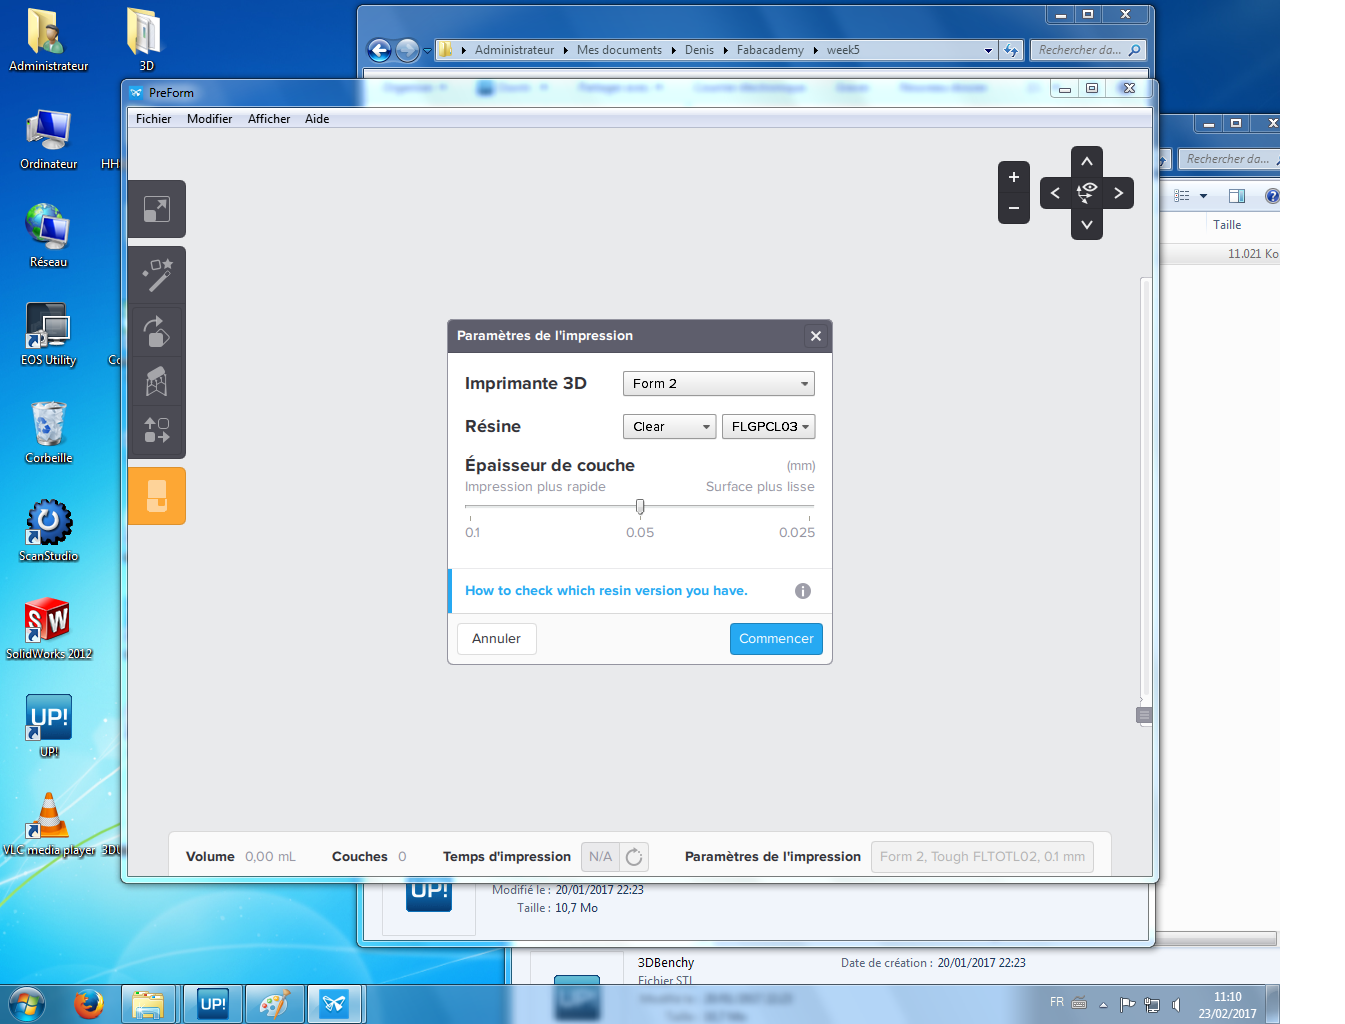
Task: Open the FLGPCL03 resin version dropdown
Action: click(769, 427)
